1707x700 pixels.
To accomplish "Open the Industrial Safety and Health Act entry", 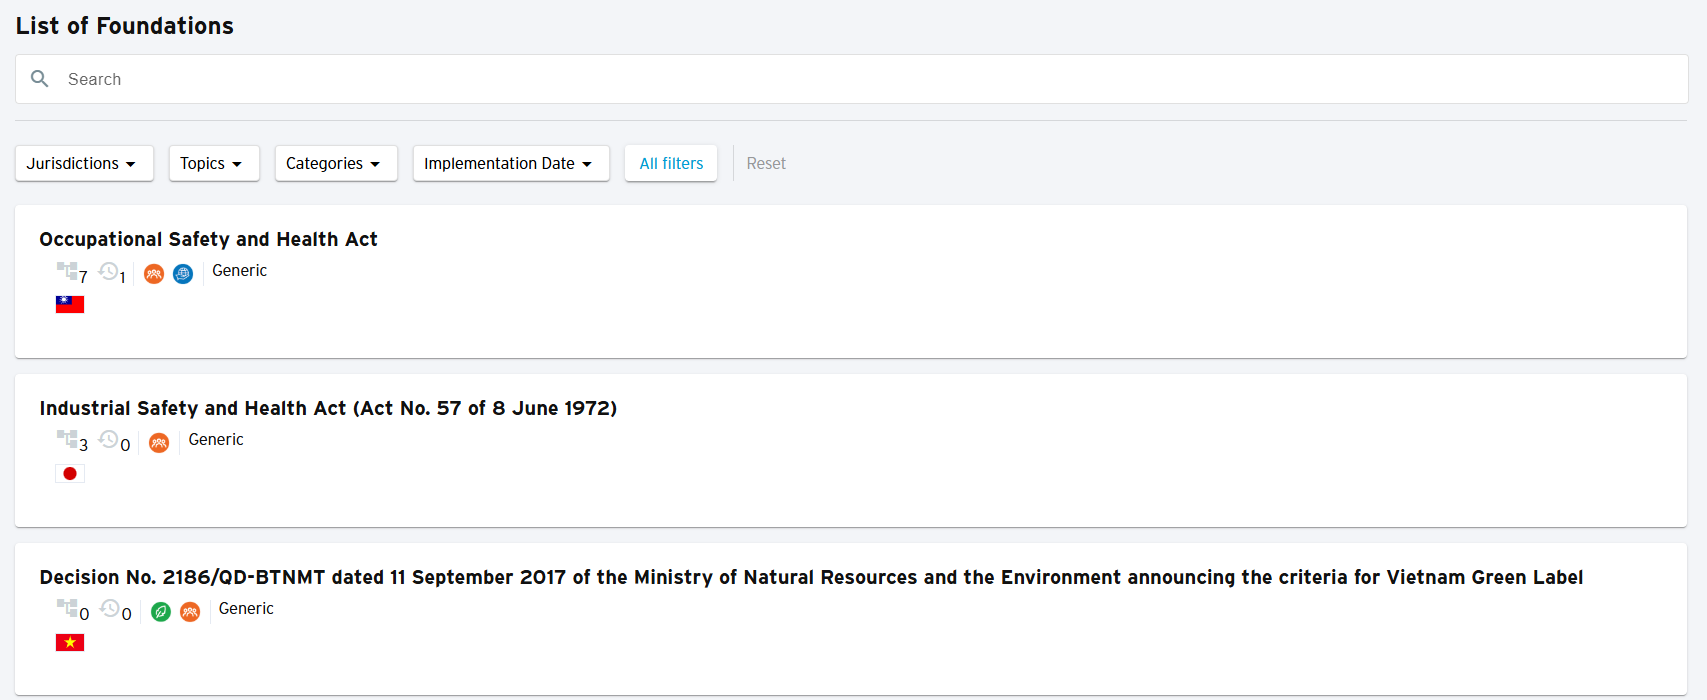I will (x=328, y=408).
